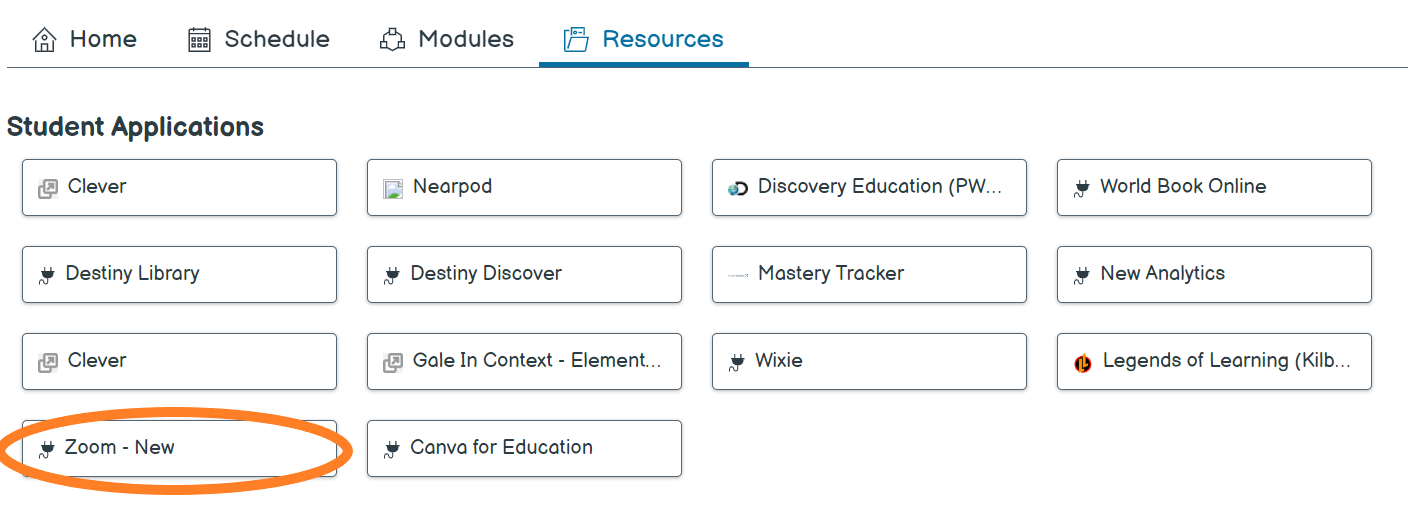Click the plug icon beside Zoom - New
The width and height of the screenshot is (1408, 509).
[x=46, y=449]
